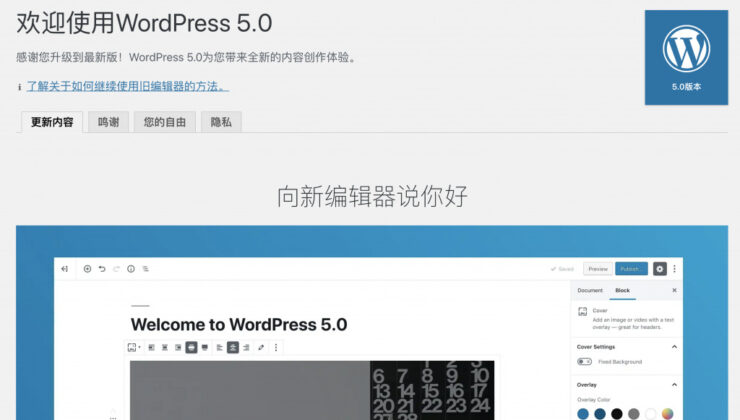Click the blue Publish button
This screenshot has width=740, height=420.
[631, 269]
